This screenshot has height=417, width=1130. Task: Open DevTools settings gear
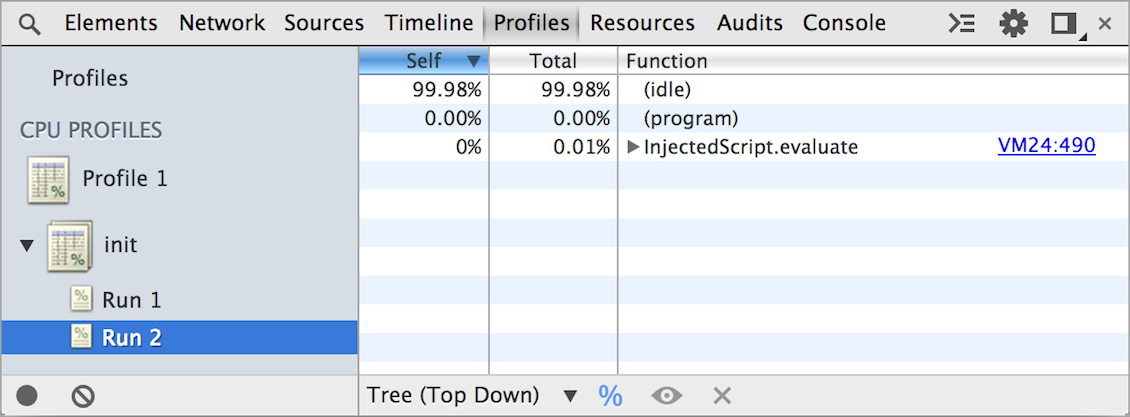pyautogui.click(x=1013, y=23)
